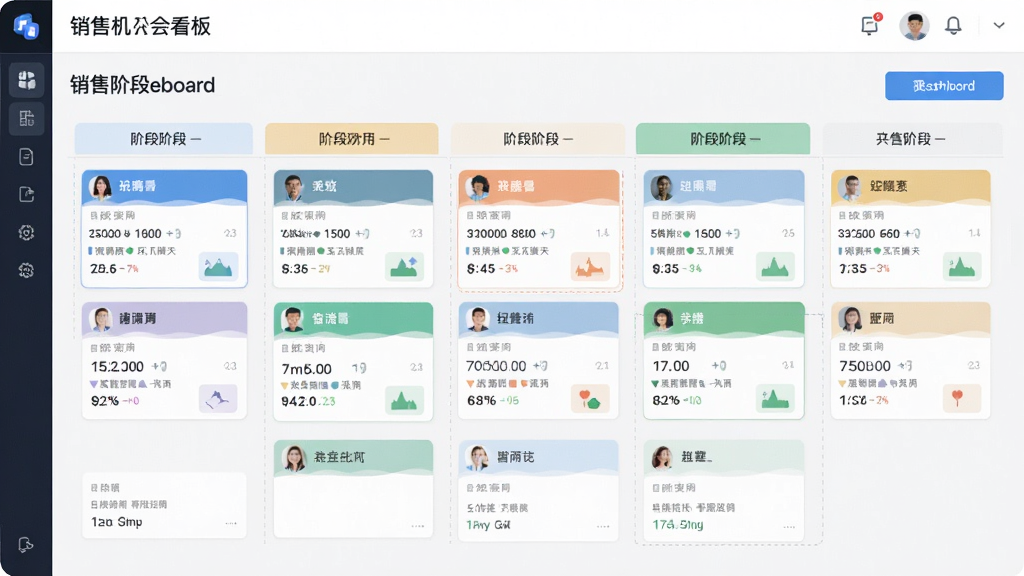1024x576 pixels.
Task: Open the board layout icon in the sidebar
Action: [27, 118]
